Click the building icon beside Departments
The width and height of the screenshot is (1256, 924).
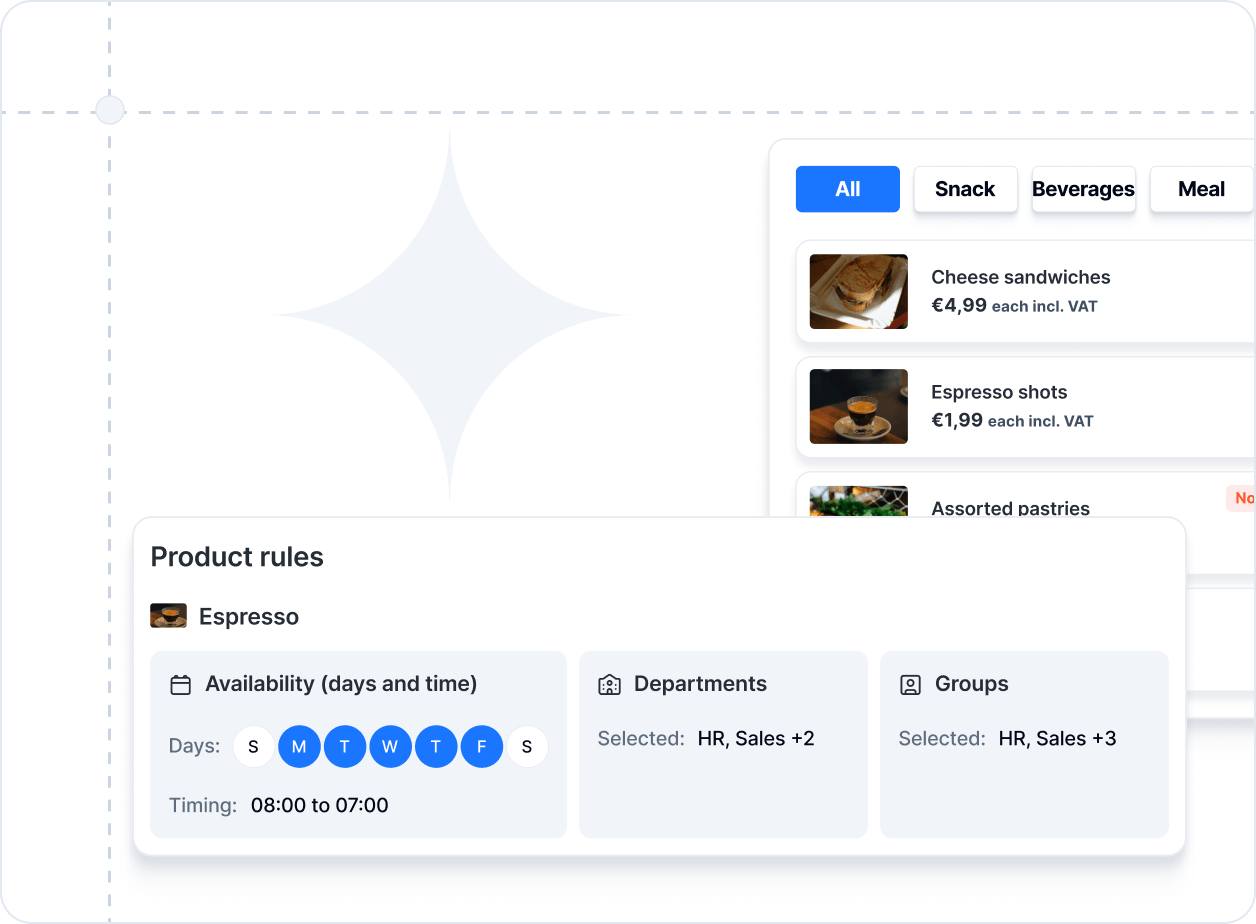(609, 685)
